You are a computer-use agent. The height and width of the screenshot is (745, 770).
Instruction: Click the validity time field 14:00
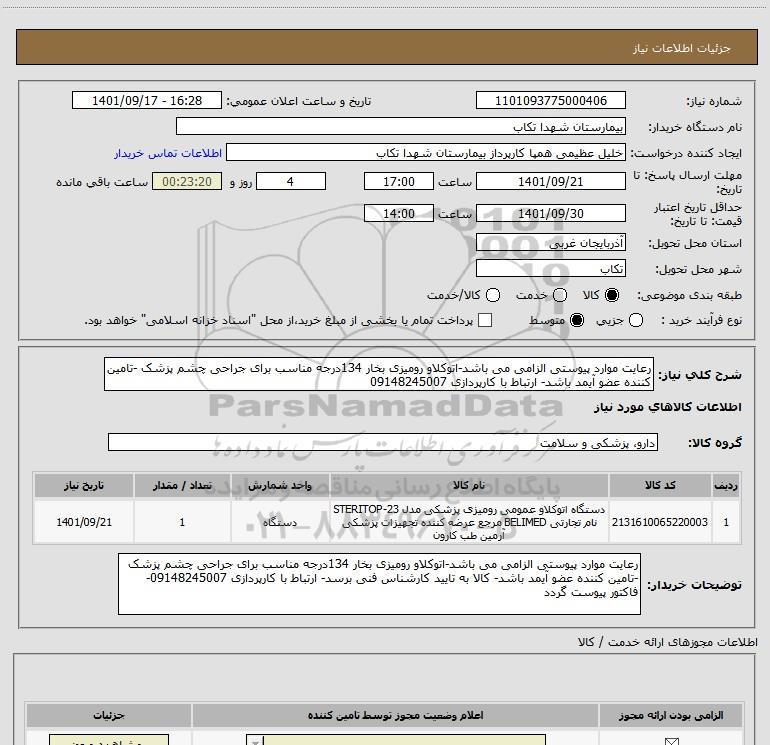coord(399,214)
